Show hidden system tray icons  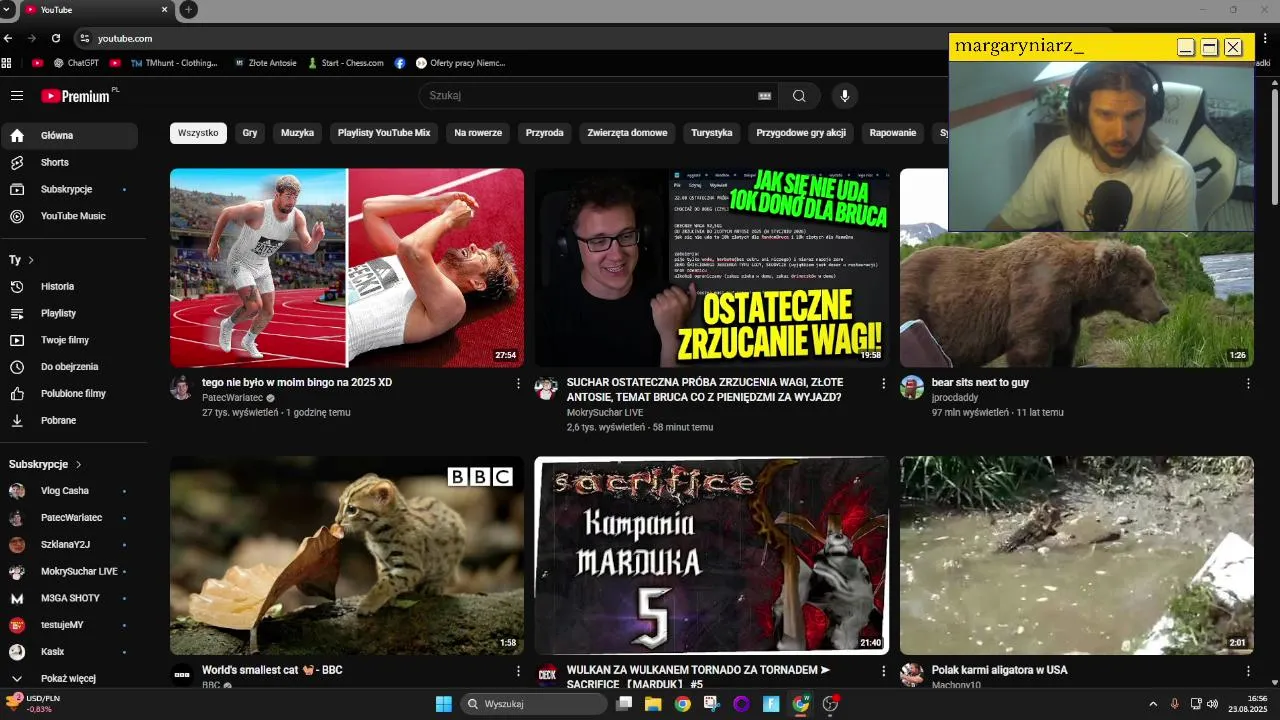[1153, 704]
